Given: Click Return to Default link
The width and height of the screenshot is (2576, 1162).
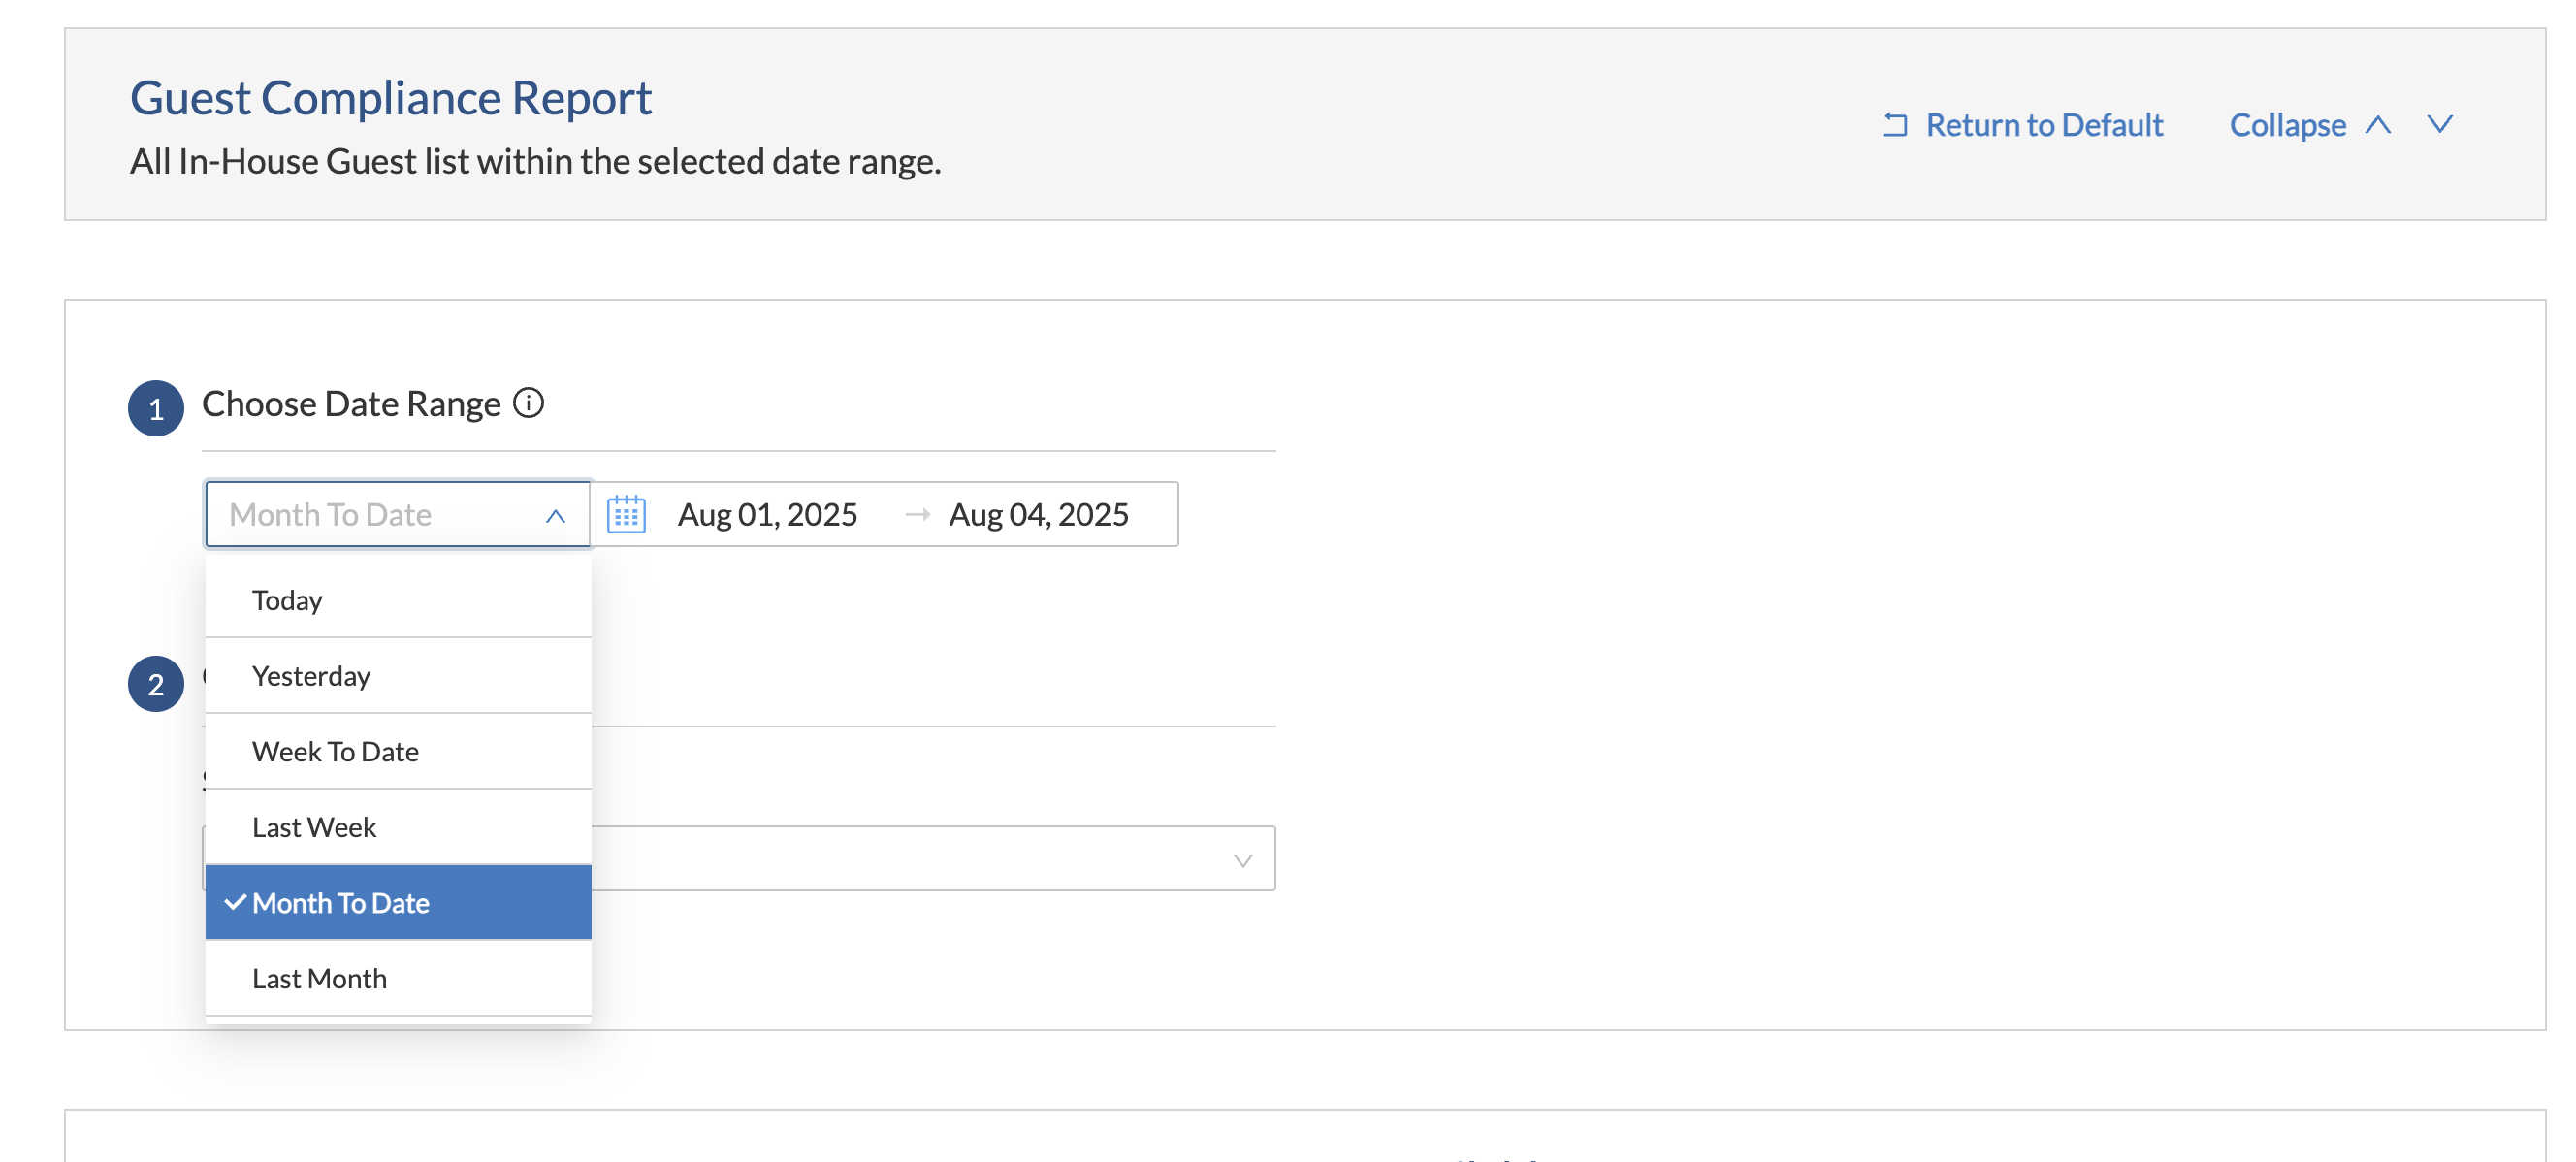Looking at the screenshot, I should tap(2043, 125).
